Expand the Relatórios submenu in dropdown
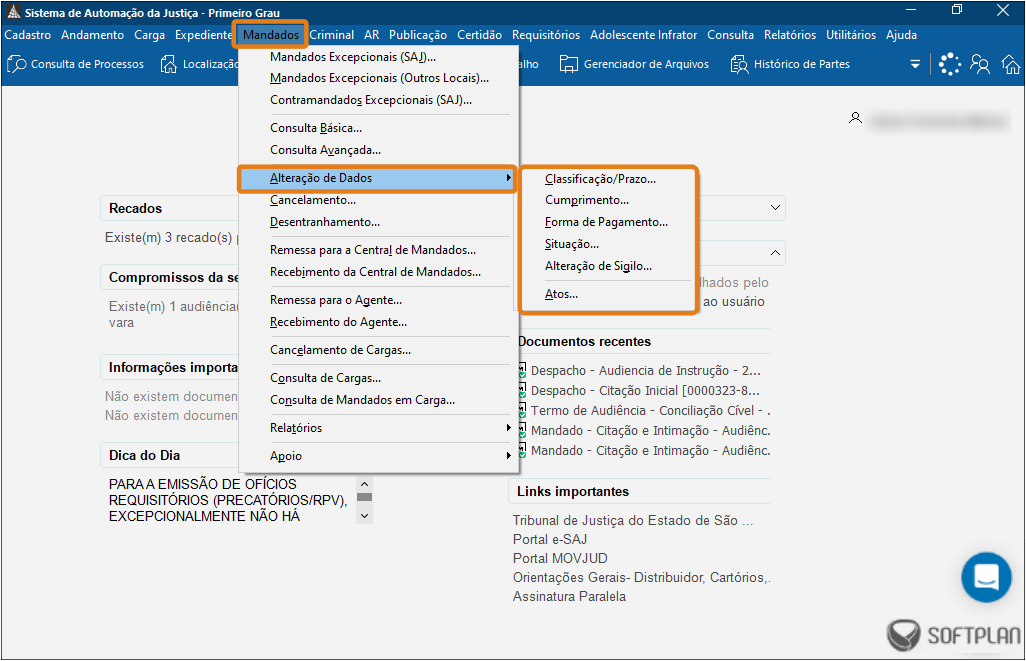Image resolution: width=1026 pixels, height=661 pixels. [x=378, y=428]
